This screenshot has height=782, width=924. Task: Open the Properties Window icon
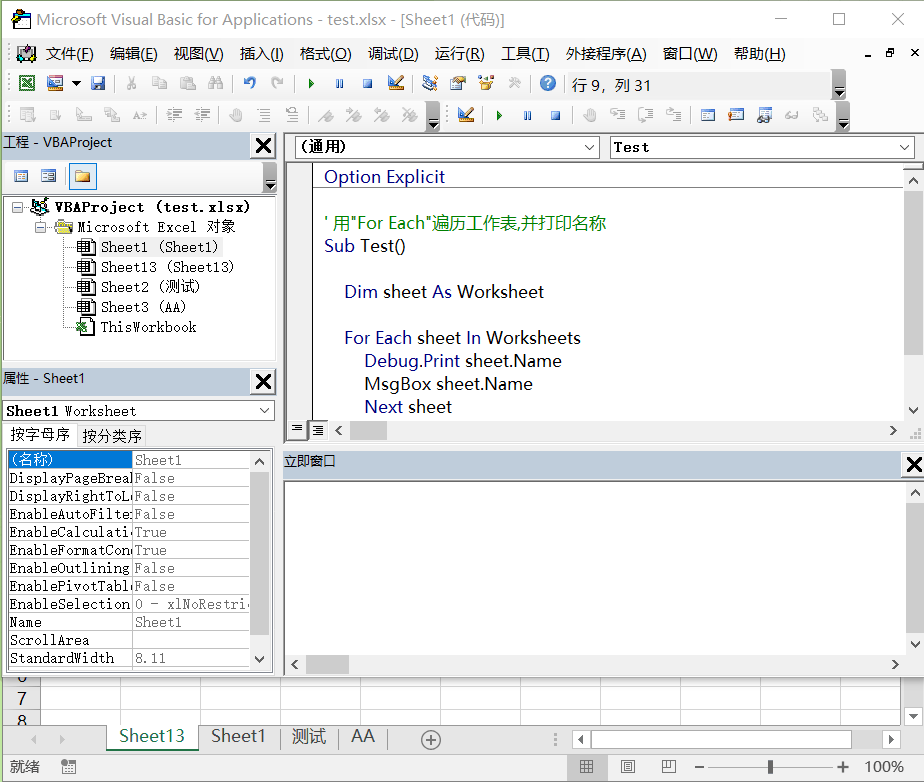tap(458, 83)
